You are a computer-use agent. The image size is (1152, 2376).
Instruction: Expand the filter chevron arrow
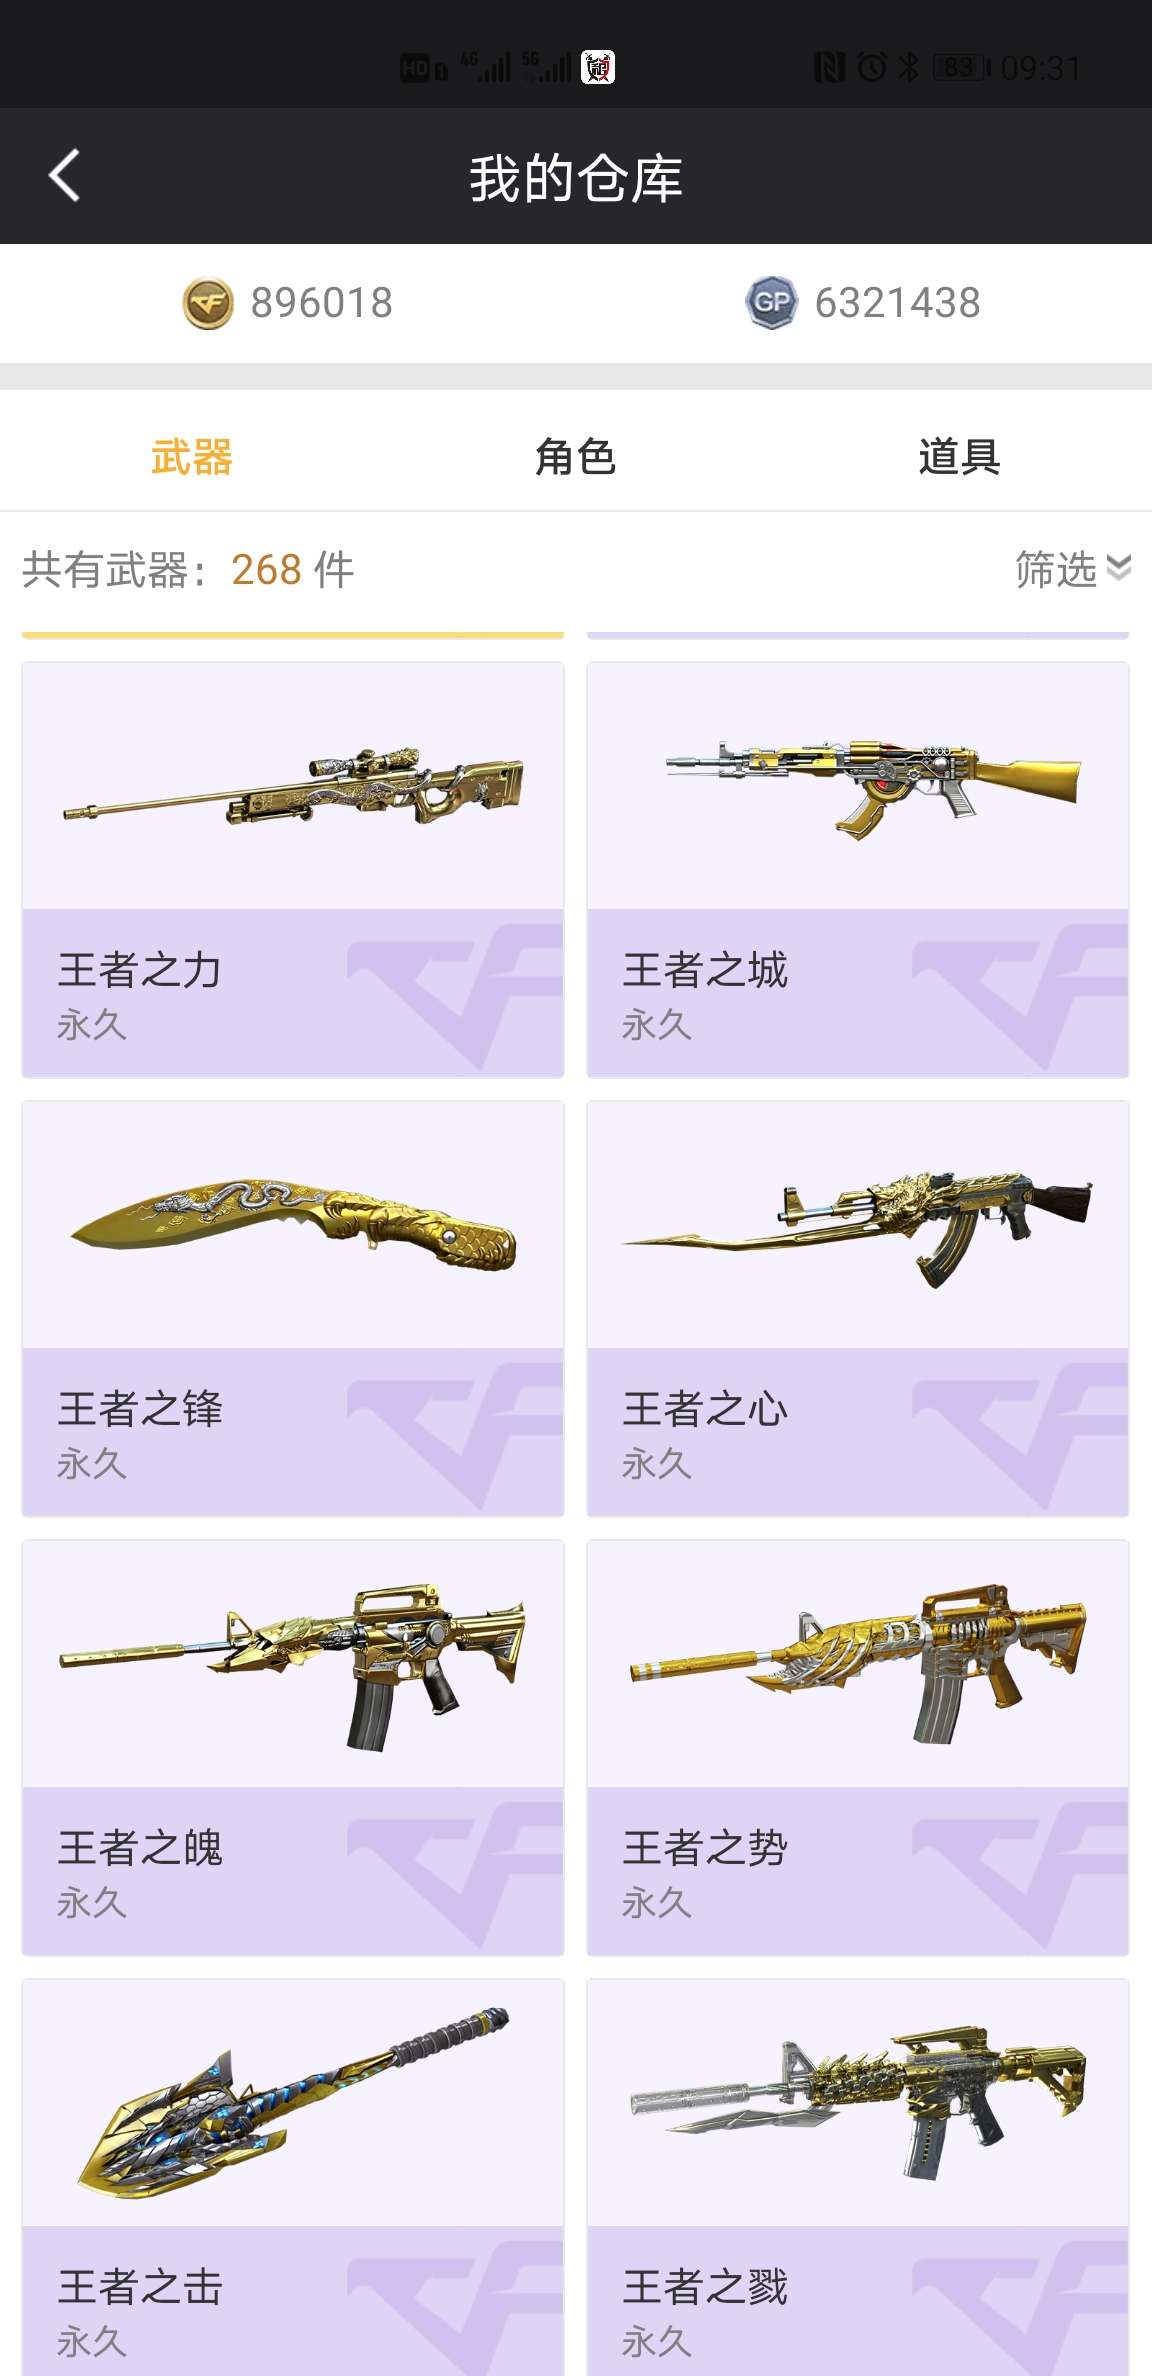pos(1119,568)
